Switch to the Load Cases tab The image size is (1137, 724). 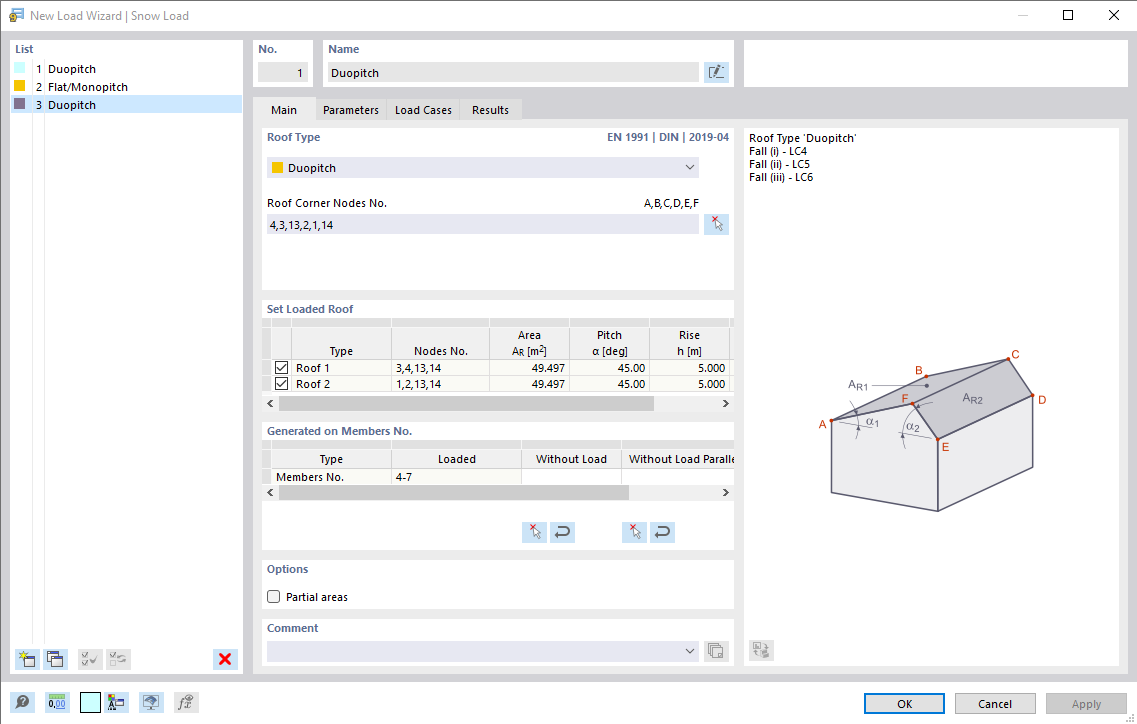point(422,109)
